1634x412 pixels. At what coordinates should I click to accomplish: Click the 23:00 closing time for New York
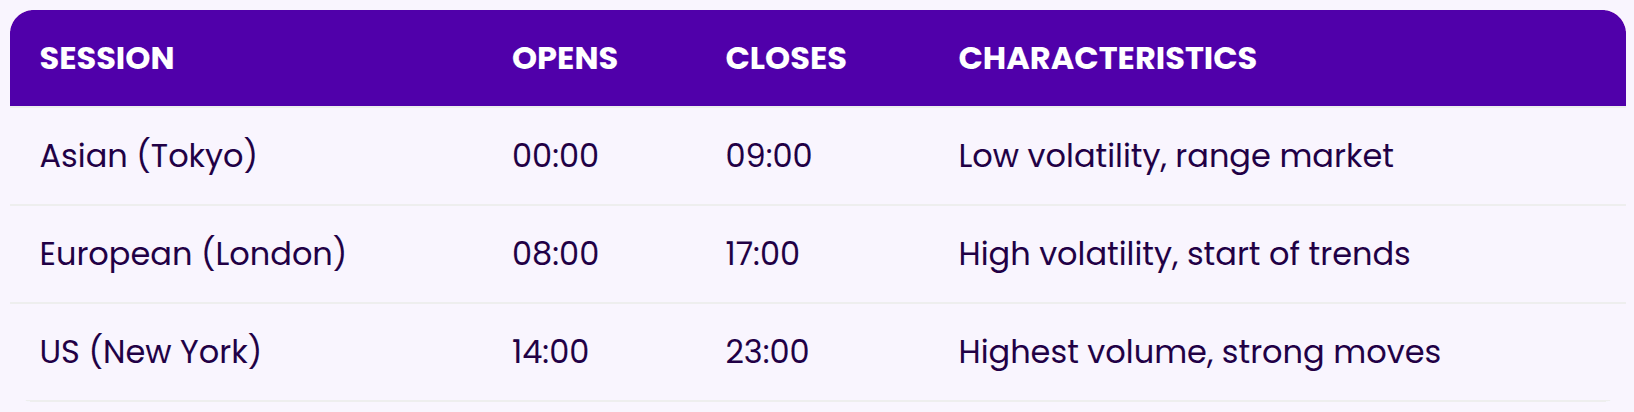767,352
